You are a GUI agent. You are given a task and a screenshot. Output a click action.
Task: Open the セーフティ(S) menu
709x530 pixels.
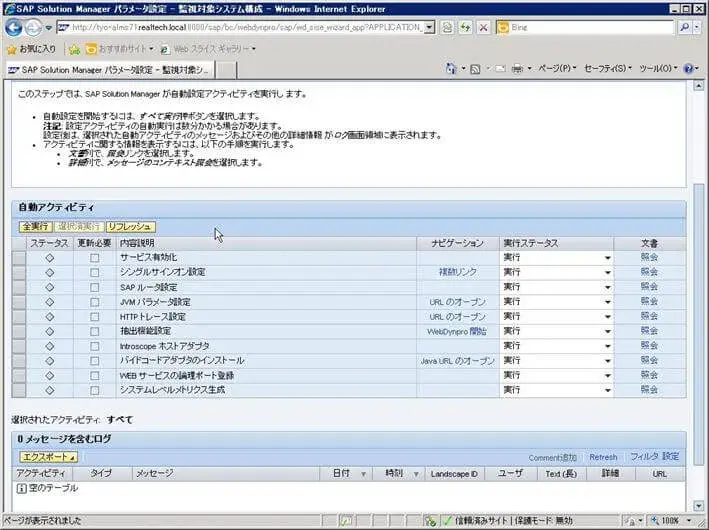[608, 68]
